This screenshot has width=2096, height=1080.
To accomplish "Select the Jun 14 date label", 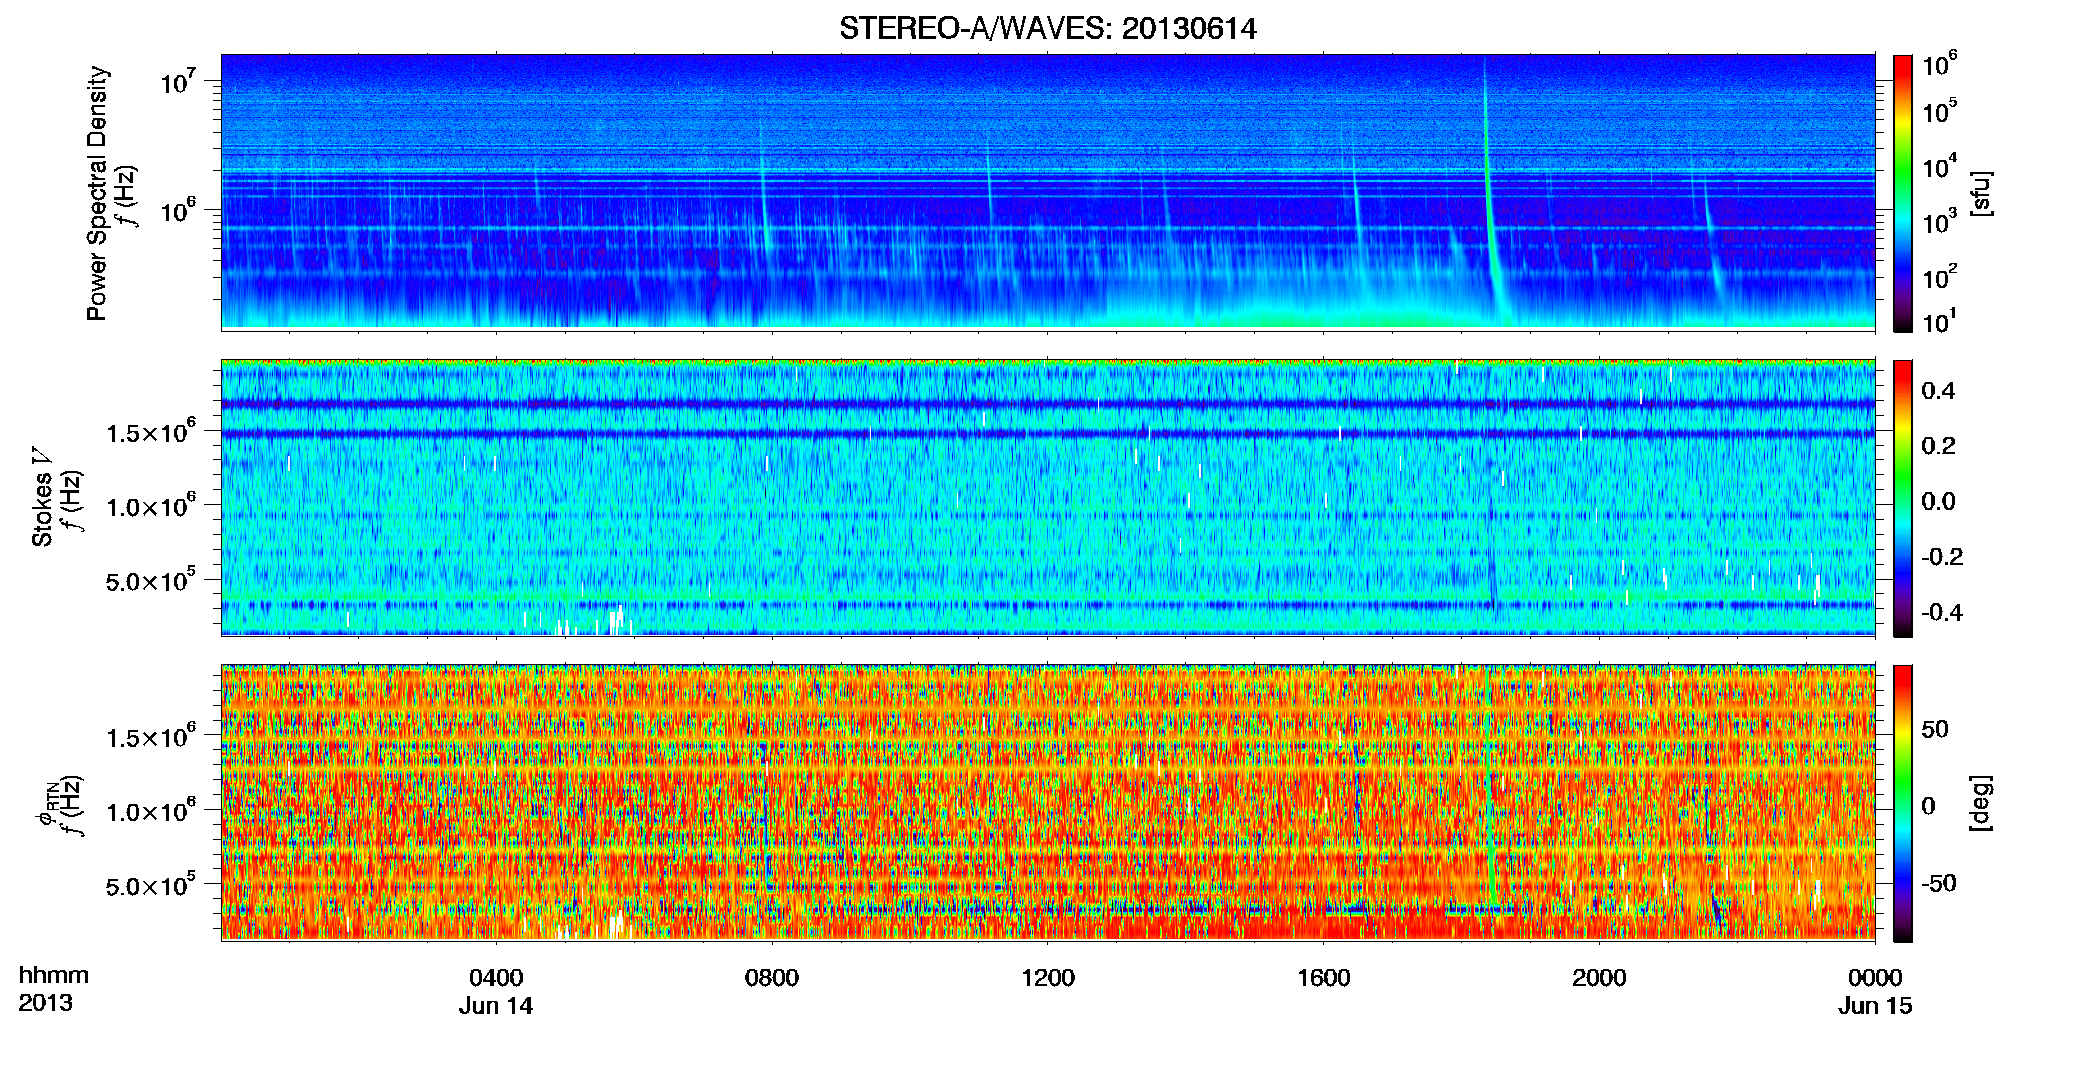I will 496,1006.
